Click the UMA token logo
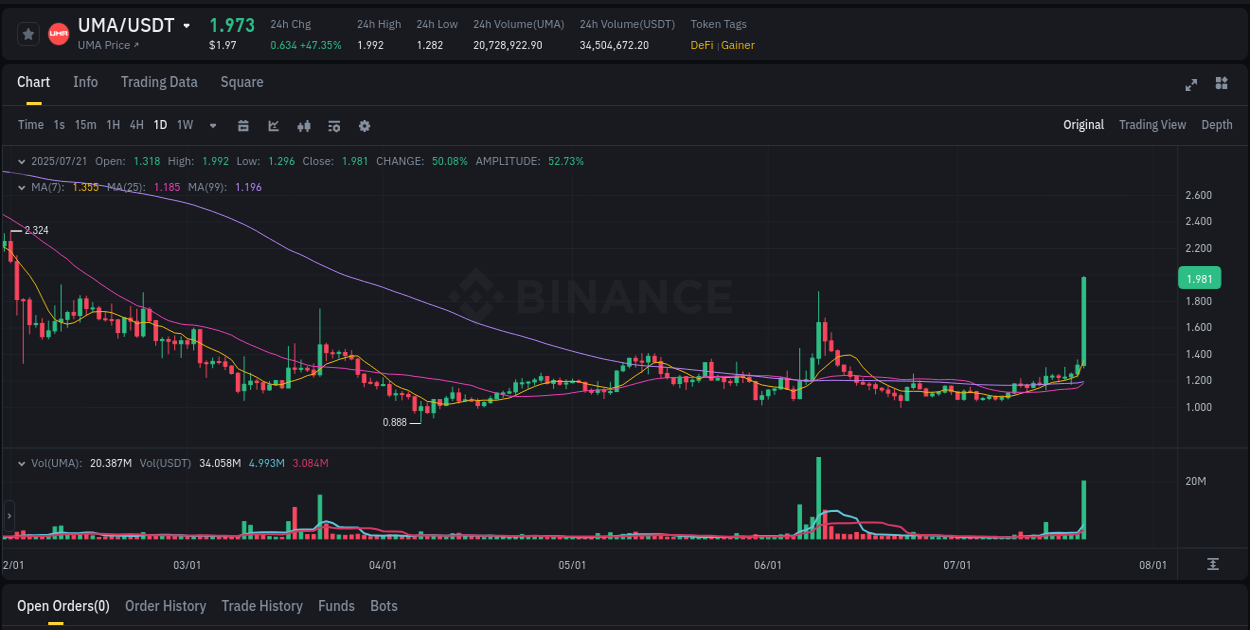1250x630 pixels. point(58,33)
